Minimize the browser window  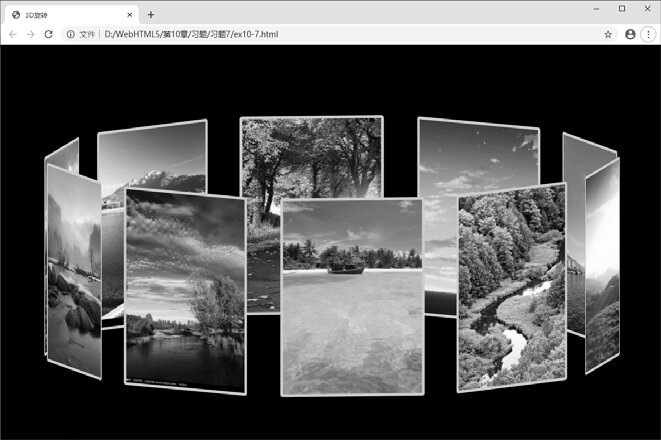coord(596,9)
